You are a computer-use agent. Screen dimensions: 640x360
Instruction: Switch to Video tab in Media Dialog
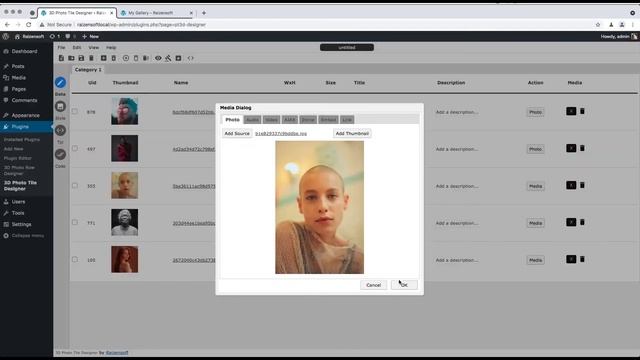tap(271, 120)
